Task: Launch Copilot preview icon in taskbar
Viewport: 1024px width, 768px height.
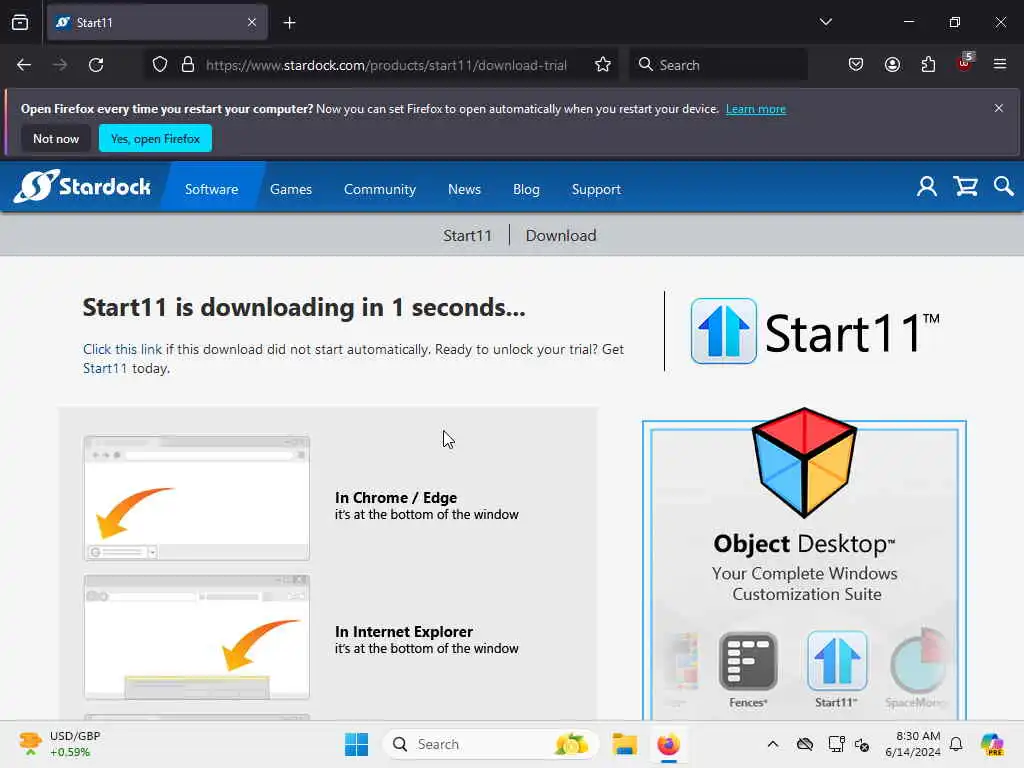Action: coord(992,744)
